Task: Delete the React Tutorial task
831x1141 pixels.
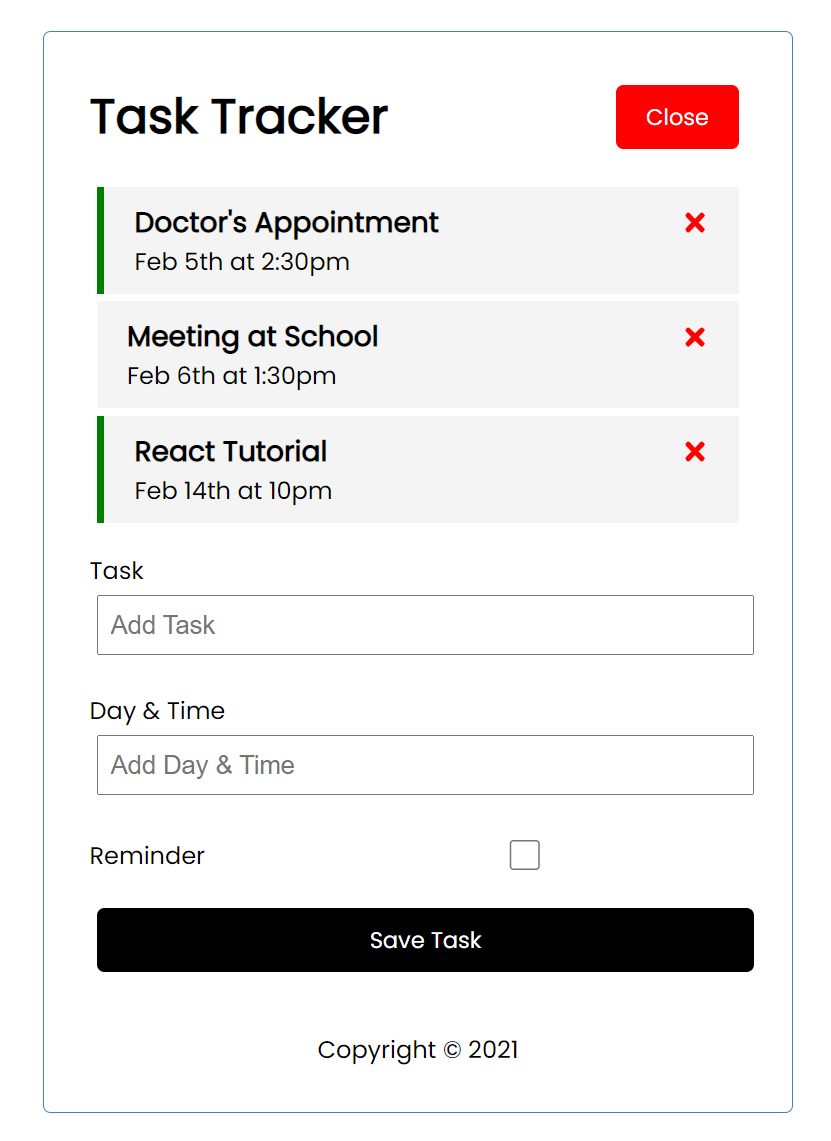Action: tap(695, 452)
